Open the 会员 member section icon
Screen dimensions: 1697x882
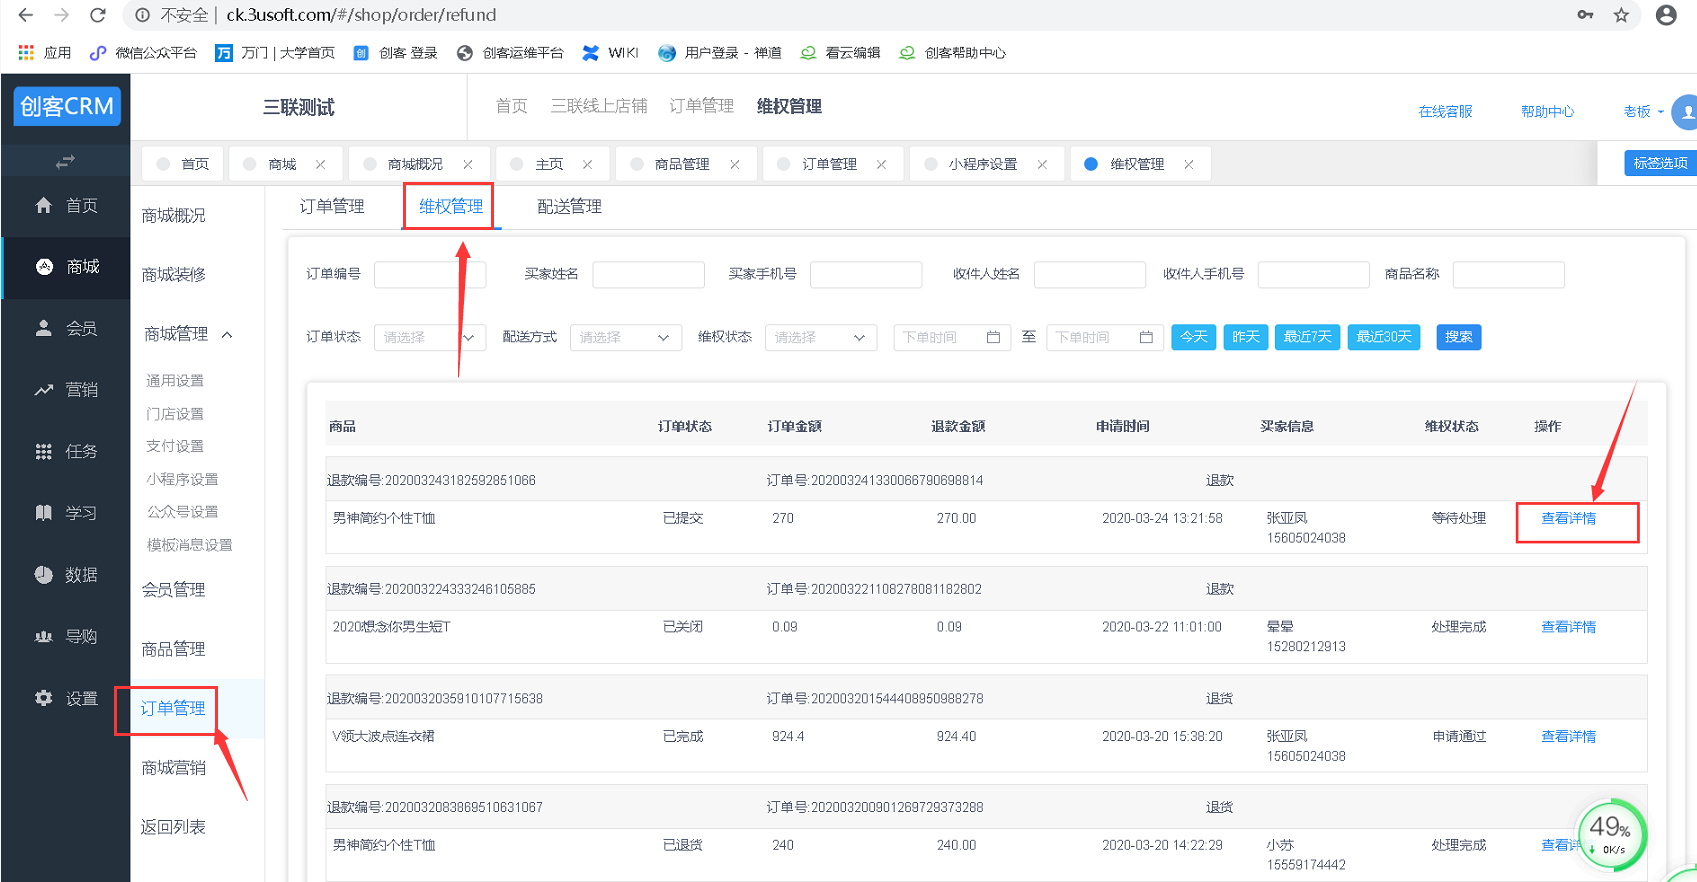[x=43, y=328]
